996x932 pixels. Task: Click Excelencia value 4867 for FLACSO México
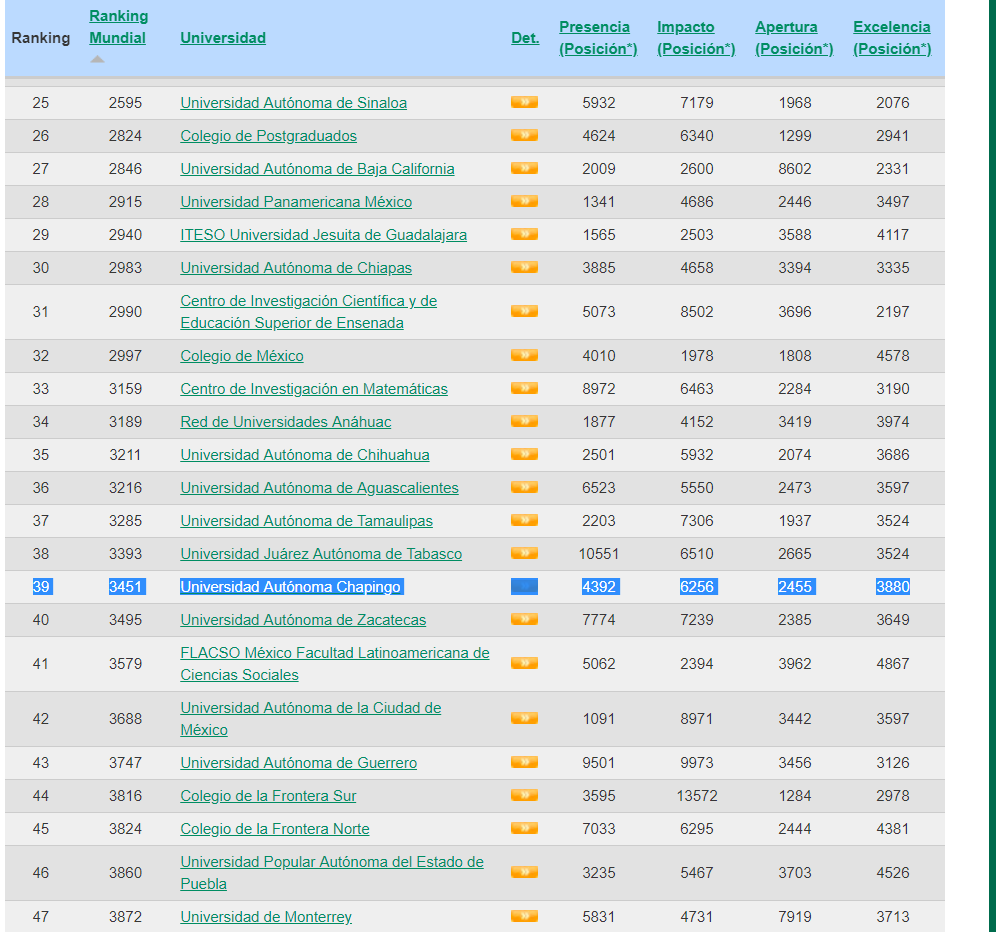pyautogui.click(x=892, y=664)
